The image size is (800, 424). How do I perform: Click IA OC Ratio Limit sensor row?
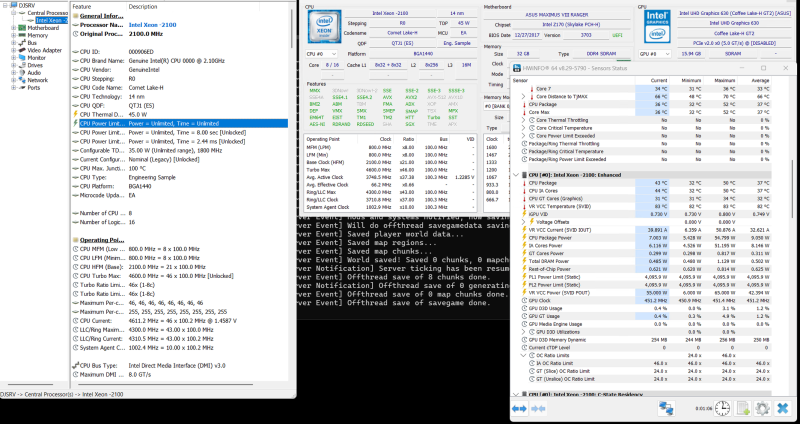coord(651,363)
